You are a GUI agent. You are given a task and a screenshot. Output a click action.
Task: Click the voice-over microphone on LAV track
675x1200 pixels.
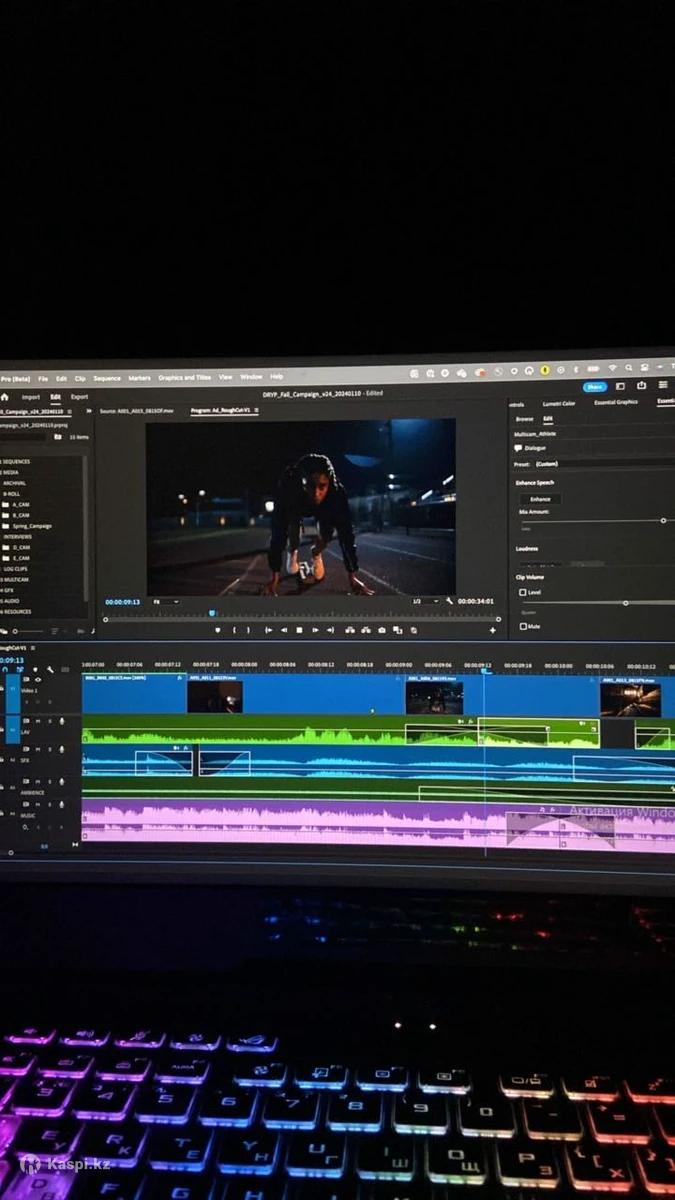click(62, 721)
